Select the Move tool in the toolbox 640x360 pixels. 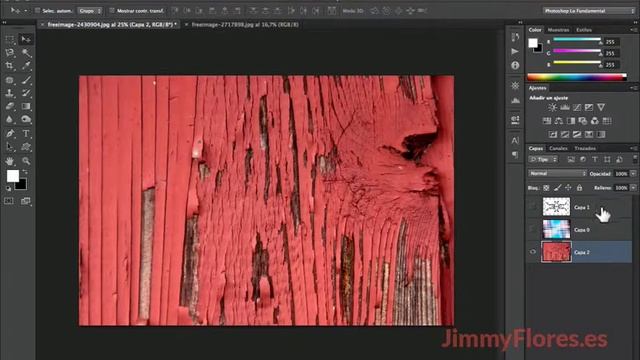pyautogui.click(x=26, y=39)
